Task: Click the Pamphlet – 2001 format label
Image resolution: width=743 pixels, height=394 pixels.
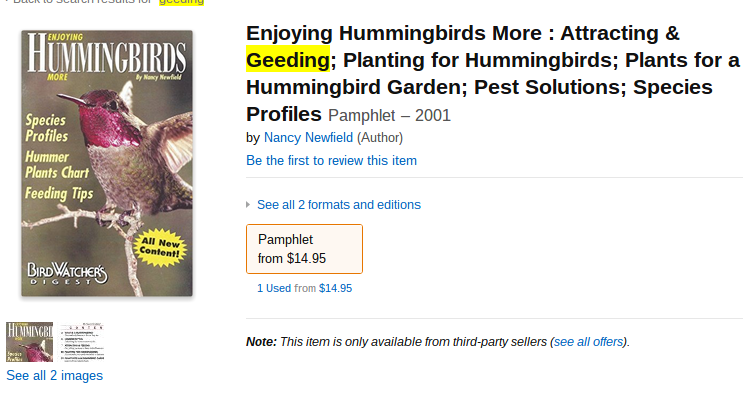Action: coord(390,116)
